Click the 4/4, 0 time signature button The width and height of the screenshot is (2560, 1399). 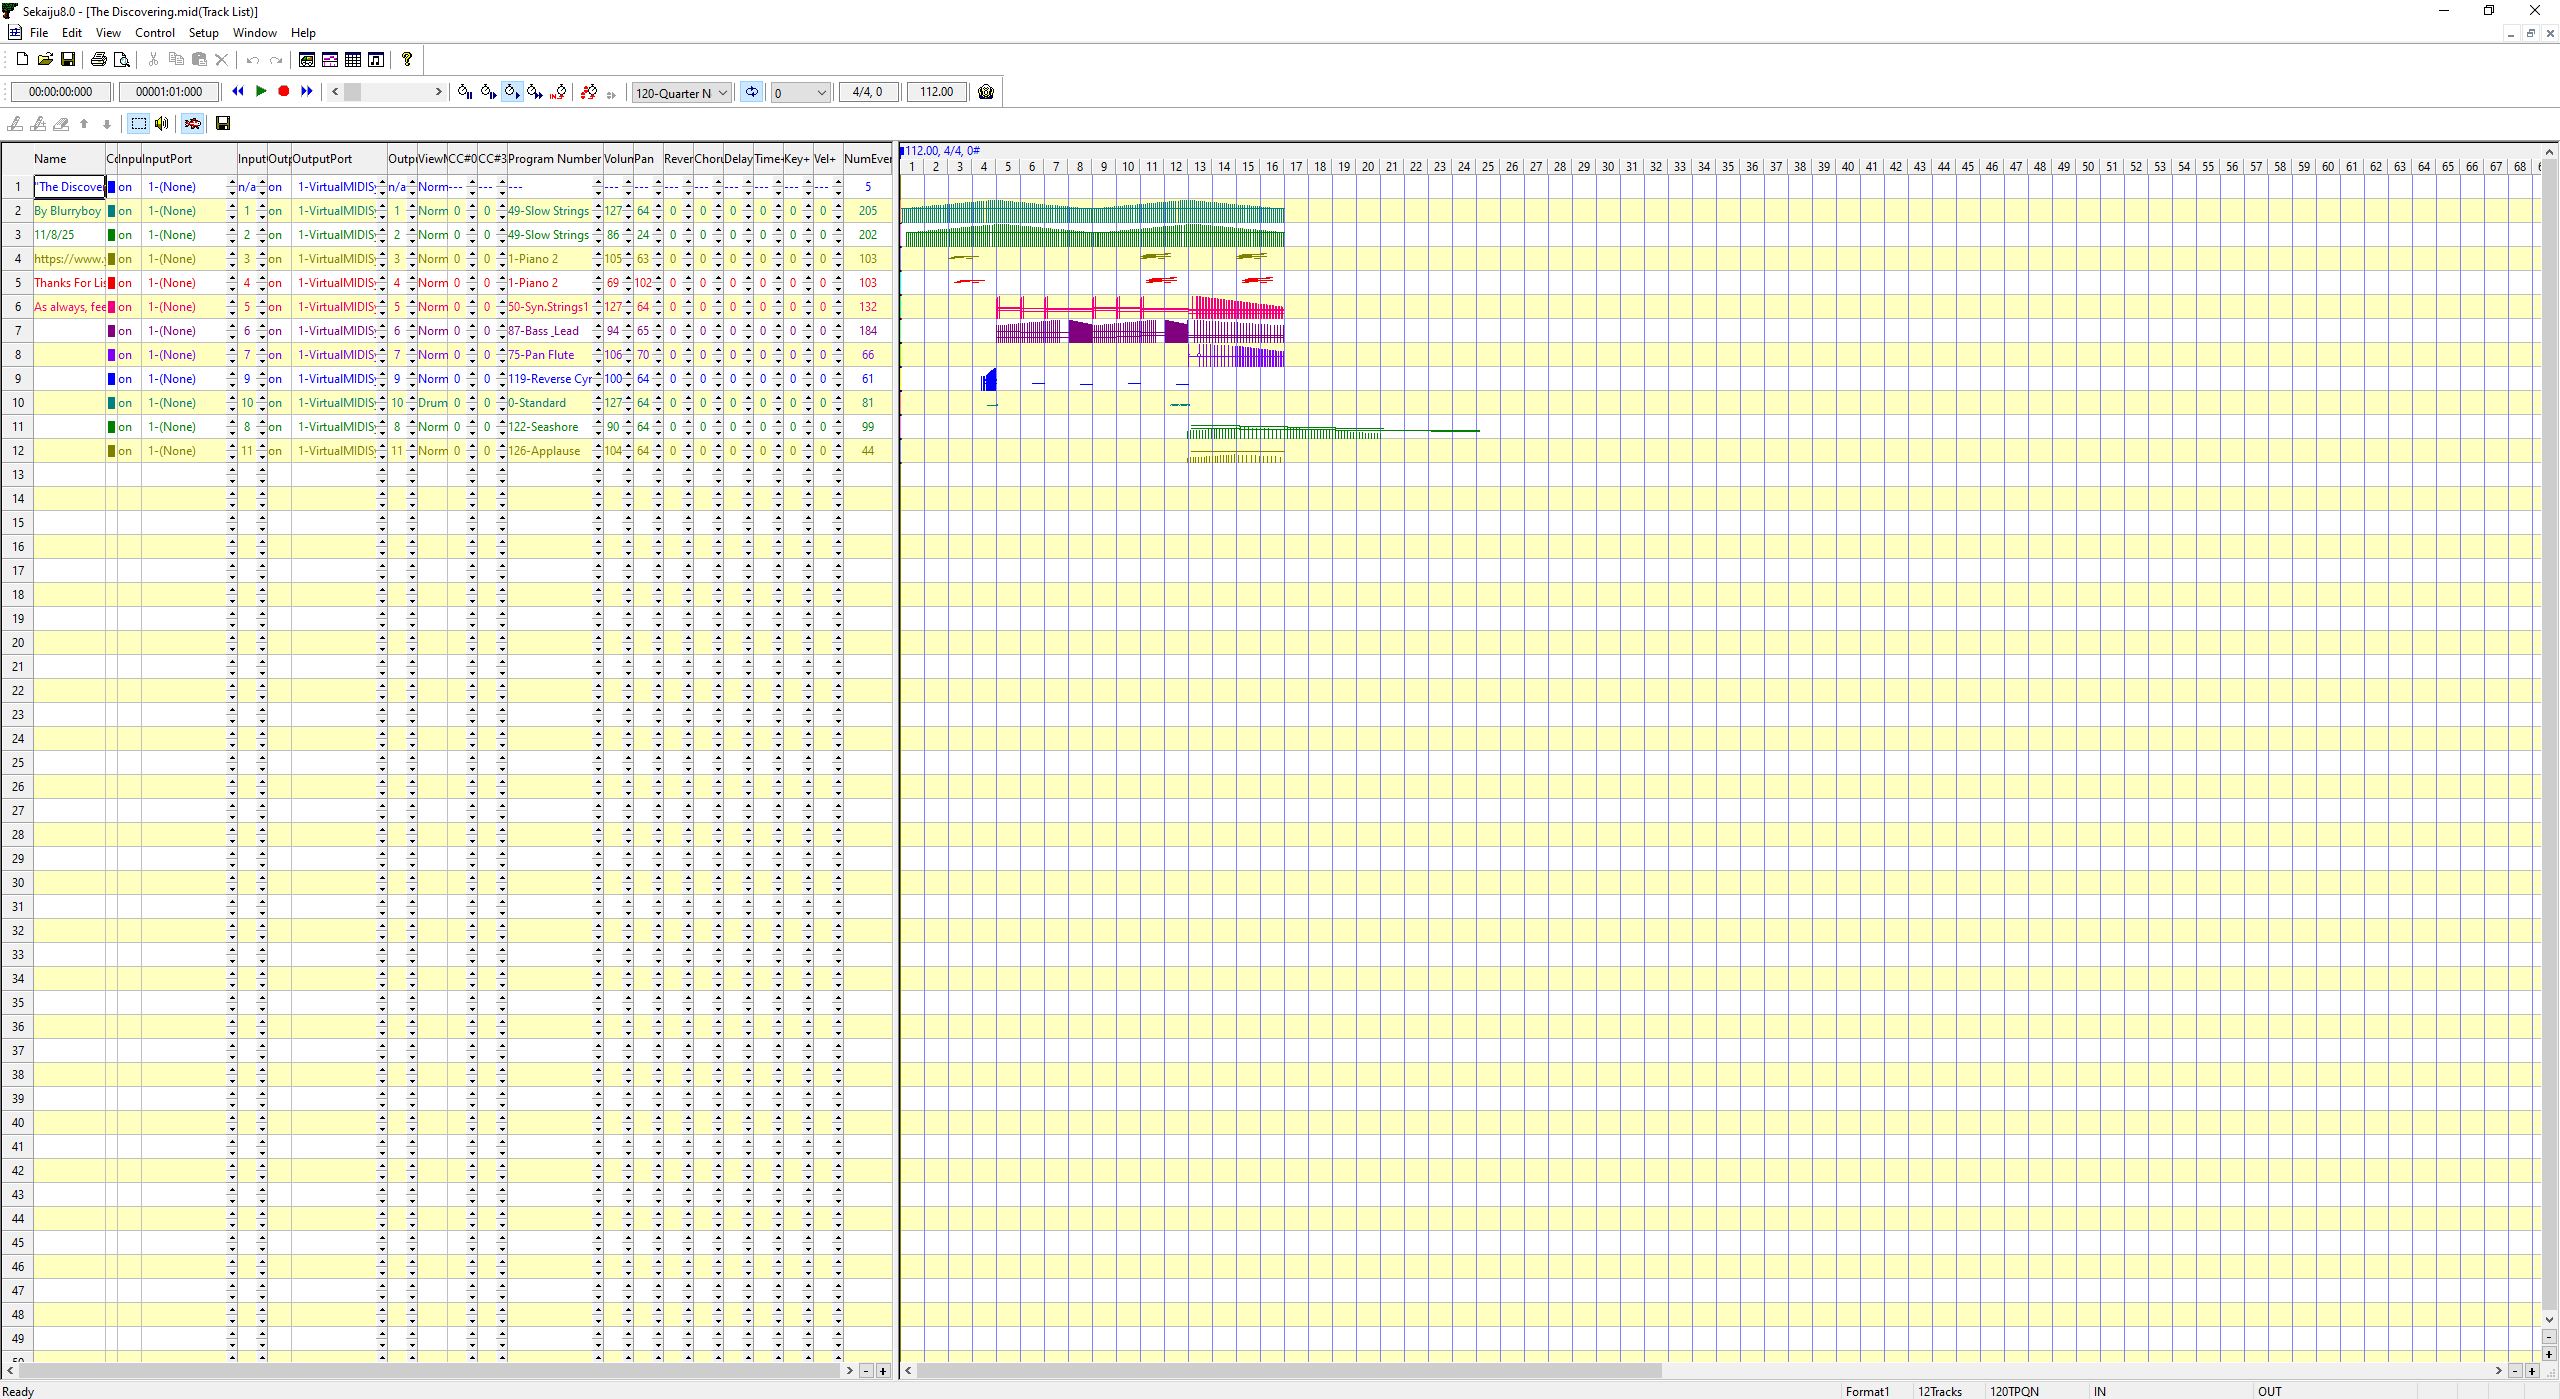coord(867,92)
